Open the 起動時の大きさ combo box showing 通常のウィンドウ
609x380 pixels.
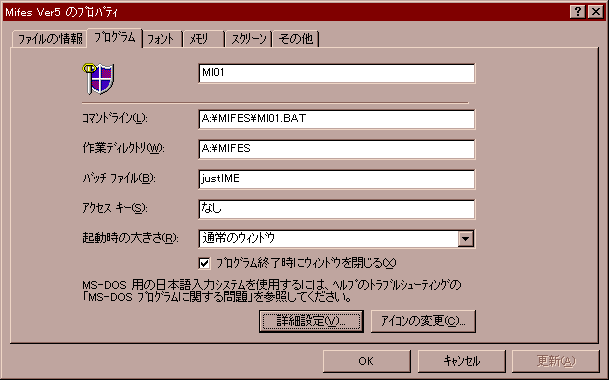click(x=336, y=239)
